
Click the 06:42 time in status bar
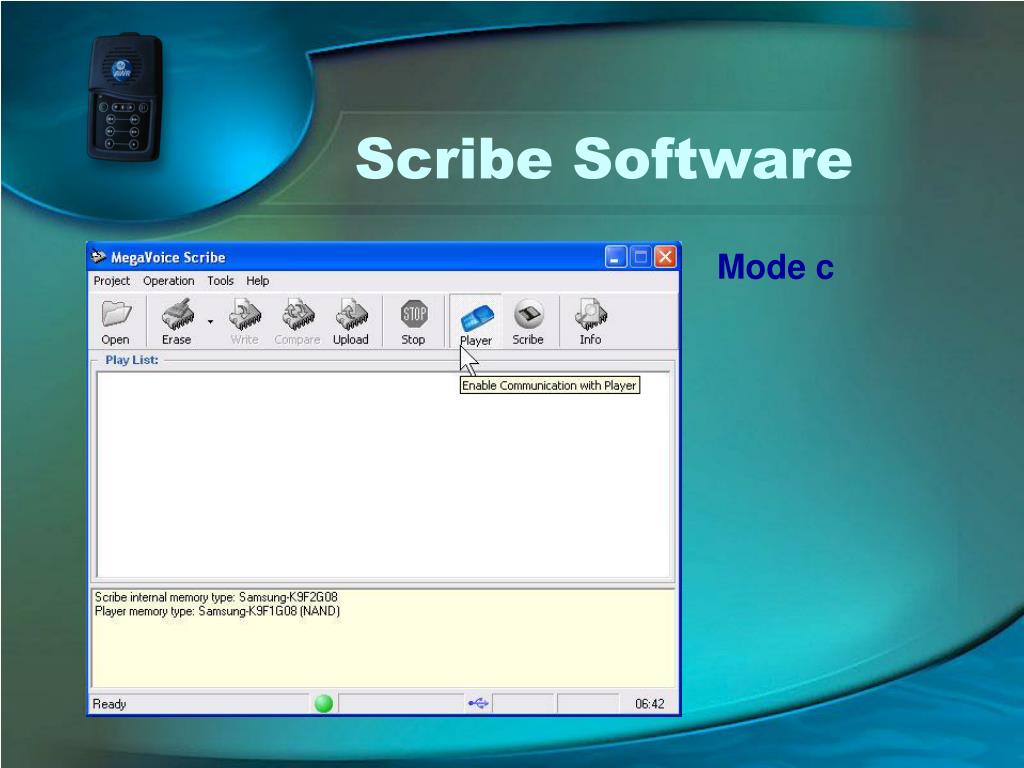click(650, 704)
